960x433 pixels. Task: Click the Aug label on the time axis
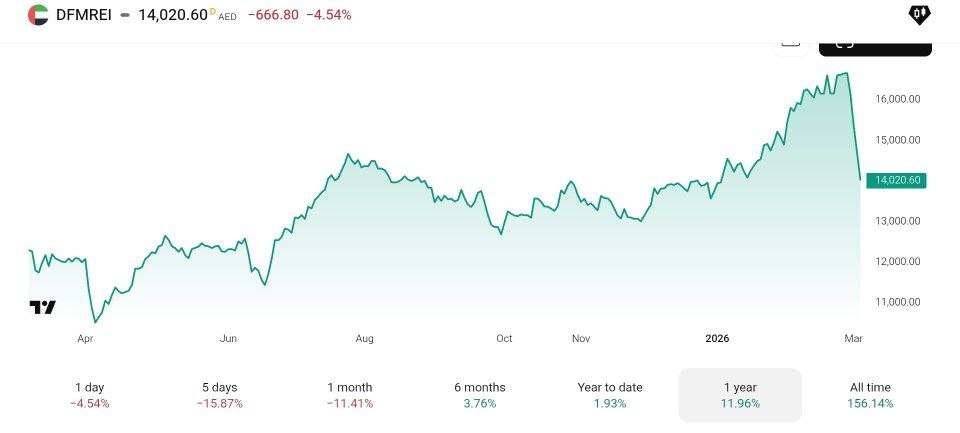tap(364, 338)
